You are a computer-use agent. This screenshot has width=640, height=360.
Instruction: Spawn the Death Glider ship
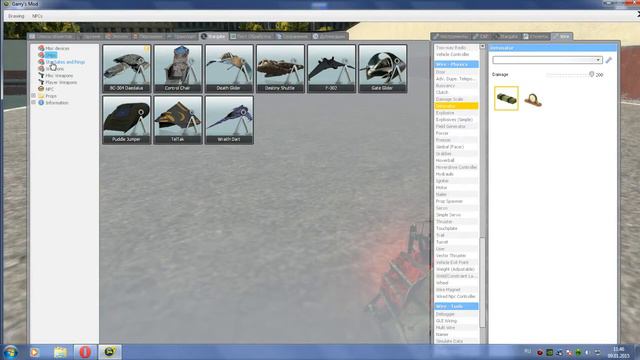(x=229, y=69)
